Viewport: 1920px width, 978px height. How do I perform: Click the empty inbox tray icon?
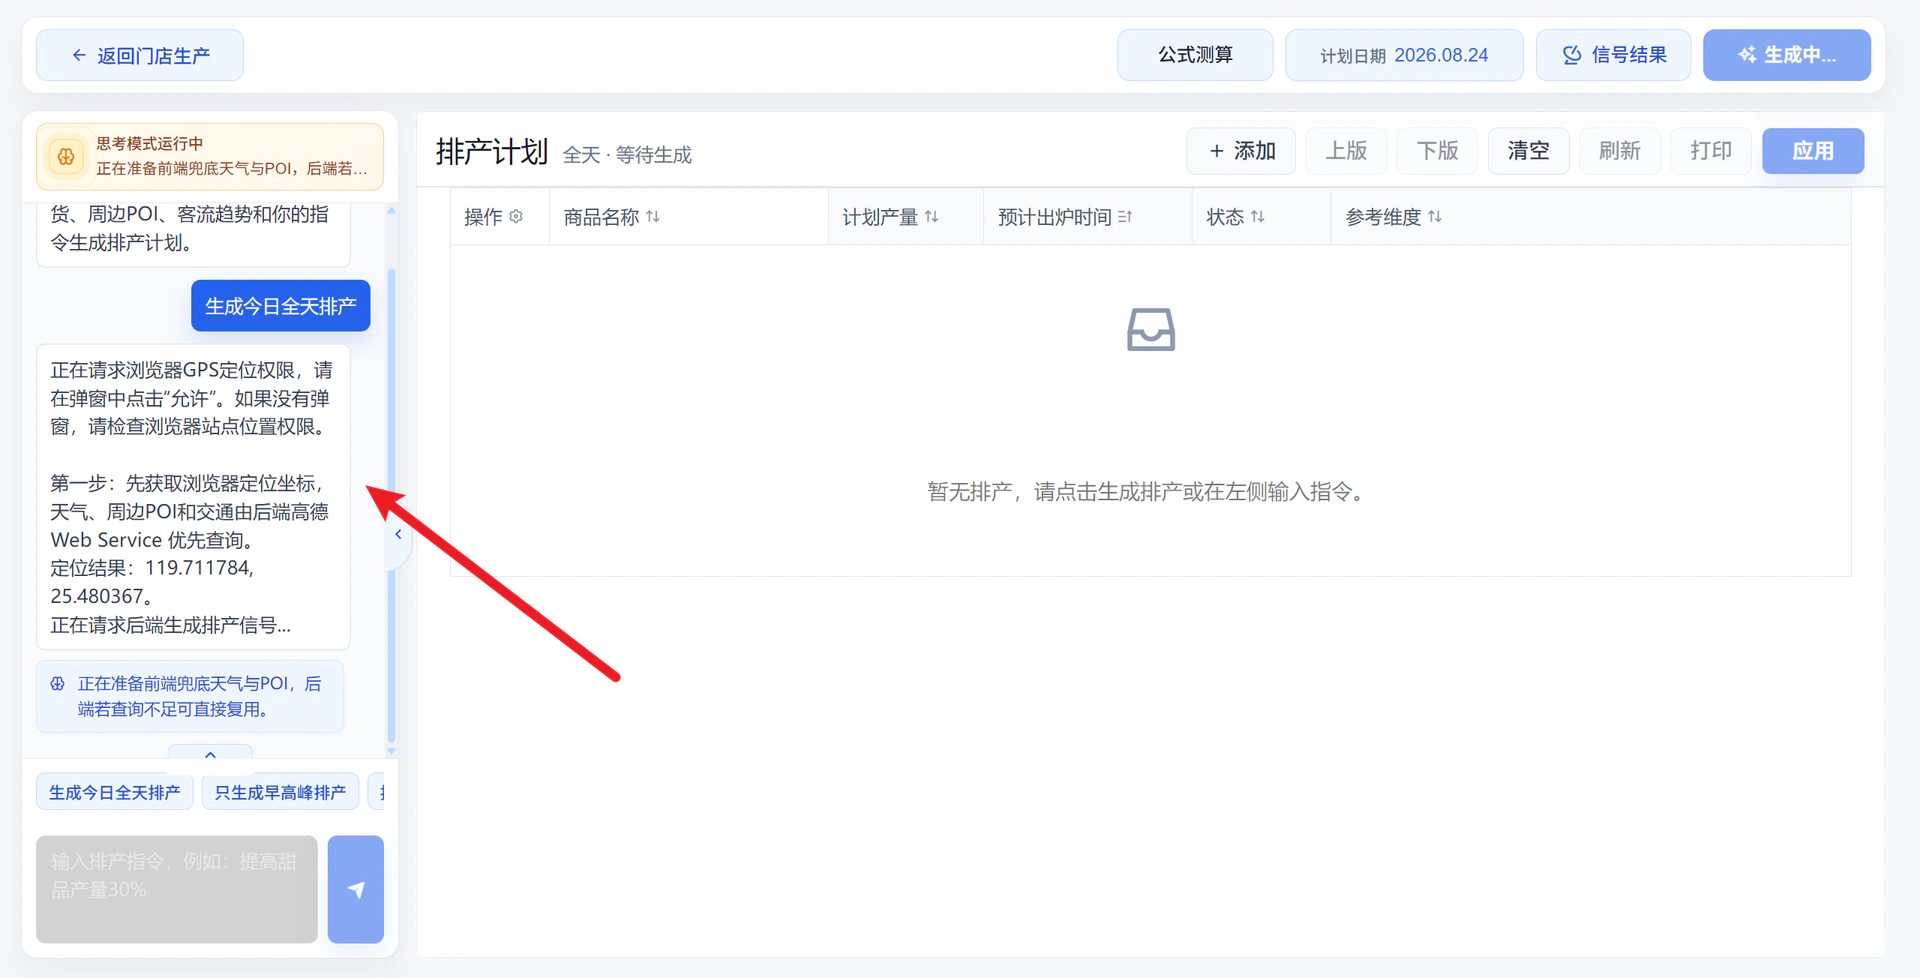click(x=1151, y=329)
